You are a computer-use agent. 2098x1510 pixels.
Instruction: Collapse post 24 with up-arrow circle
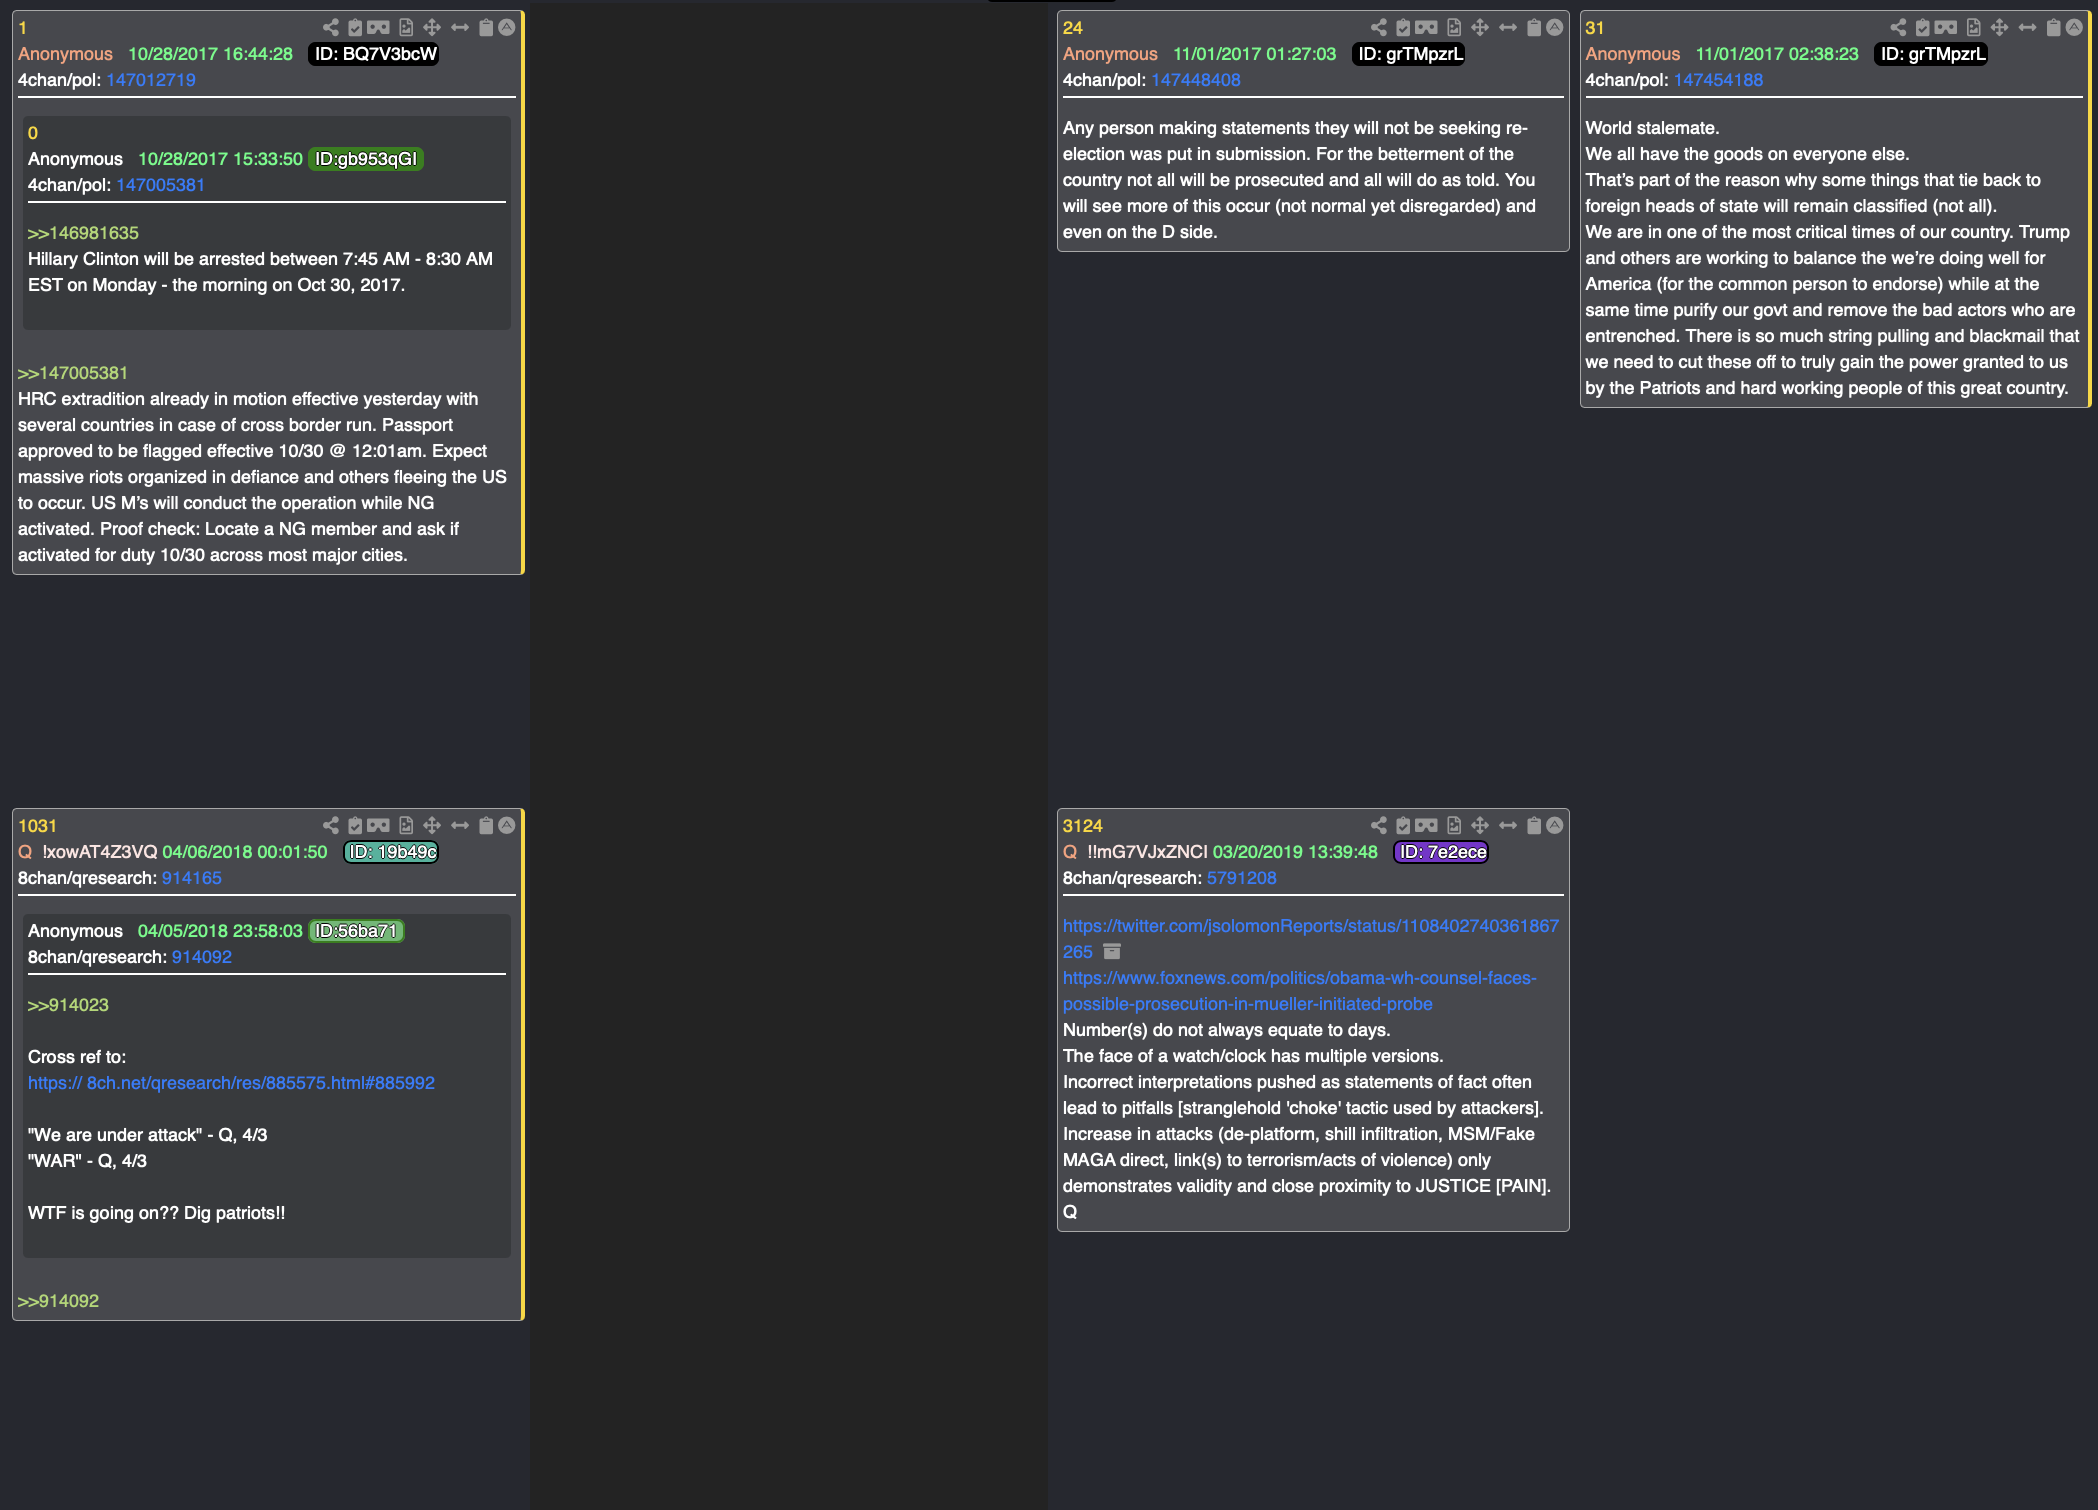click(x=1555, y=27)
